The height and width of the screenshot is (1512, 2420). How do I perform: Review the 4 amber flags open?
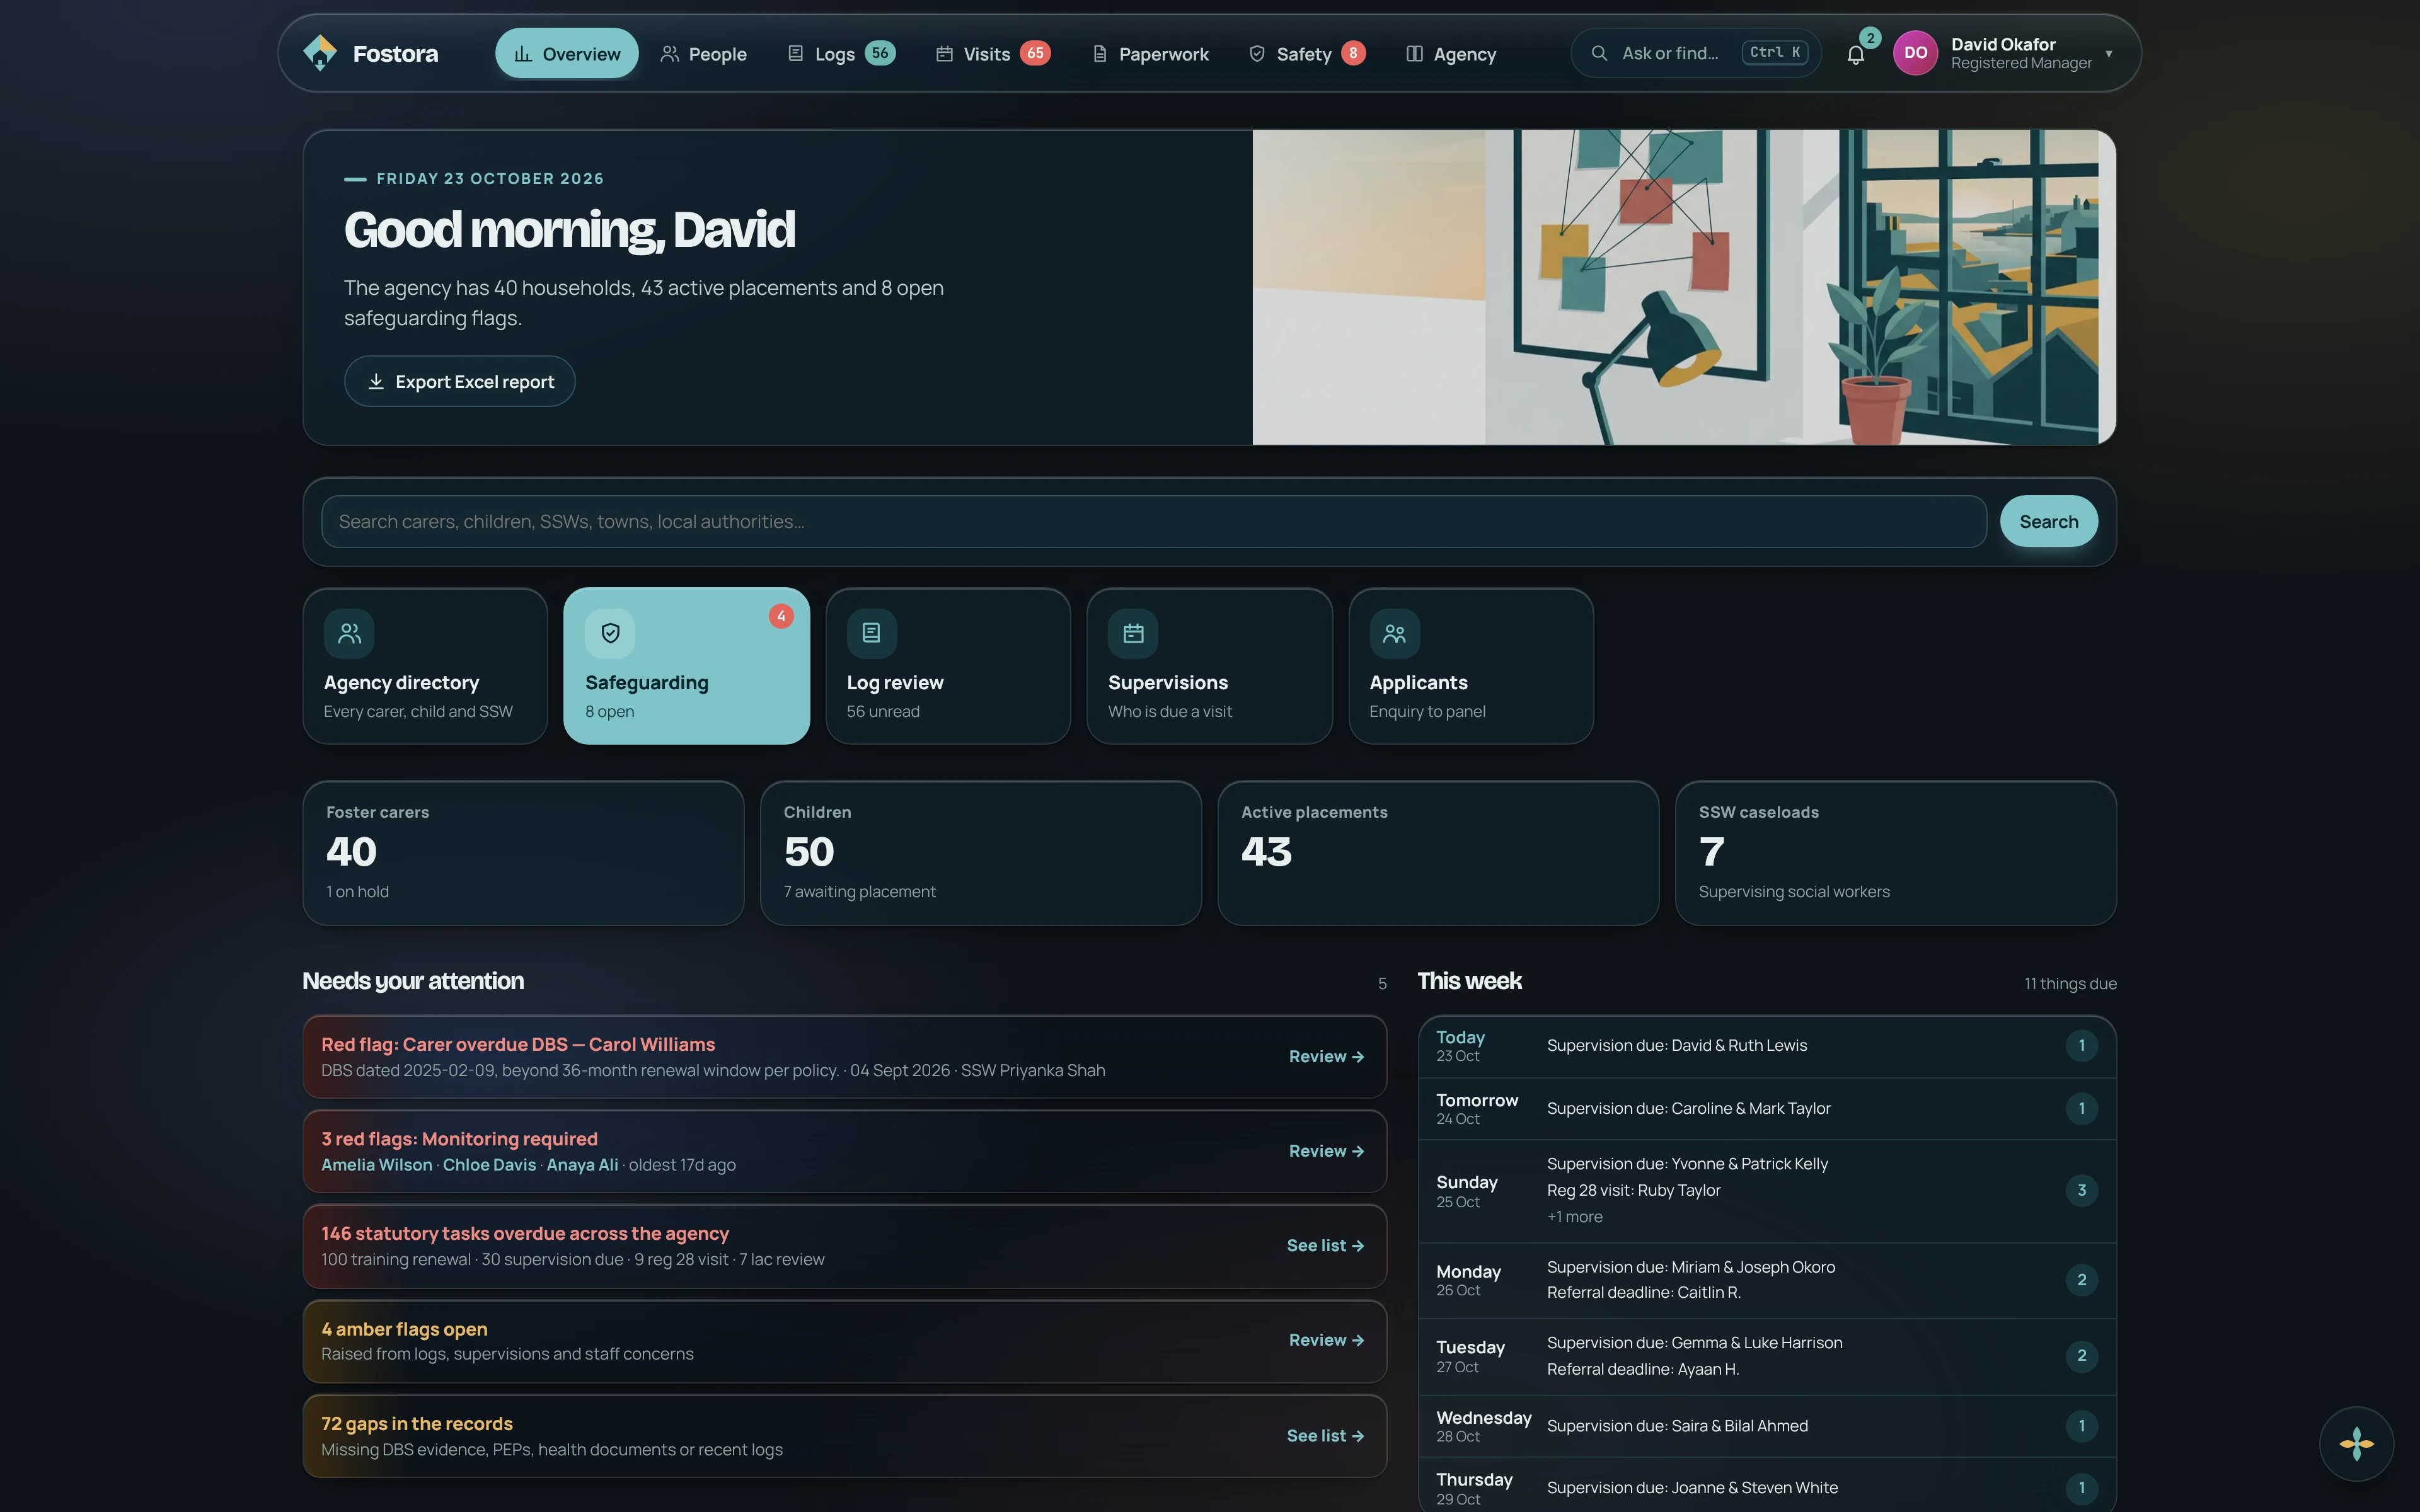[1326, 1340]
